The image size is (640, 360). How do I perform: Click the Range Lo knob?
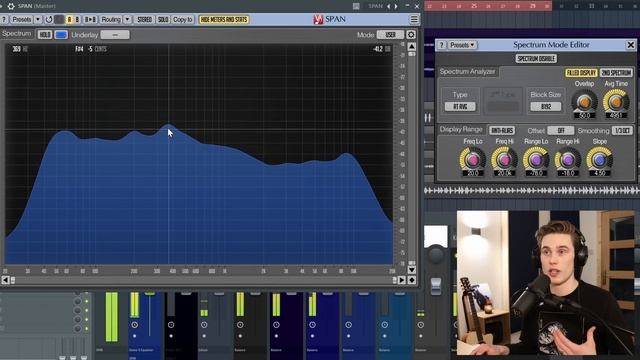coord(536,160)
